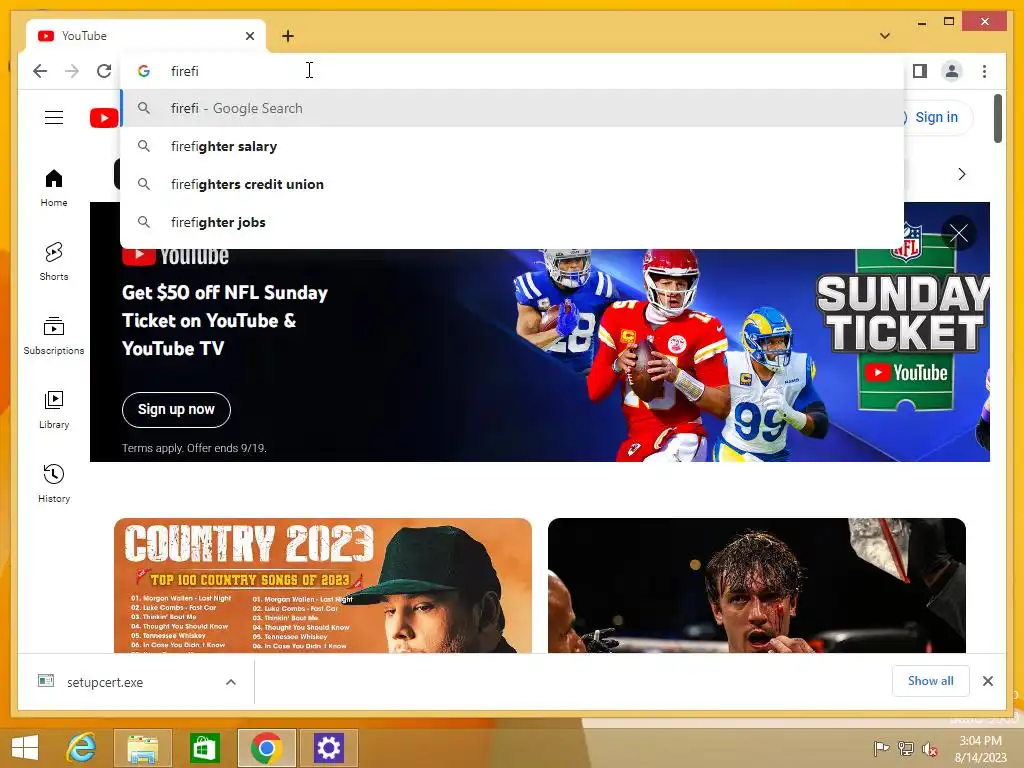Open Shorts in the sidebar
The height and width of the screenshot is (768, 1024).
54,262
